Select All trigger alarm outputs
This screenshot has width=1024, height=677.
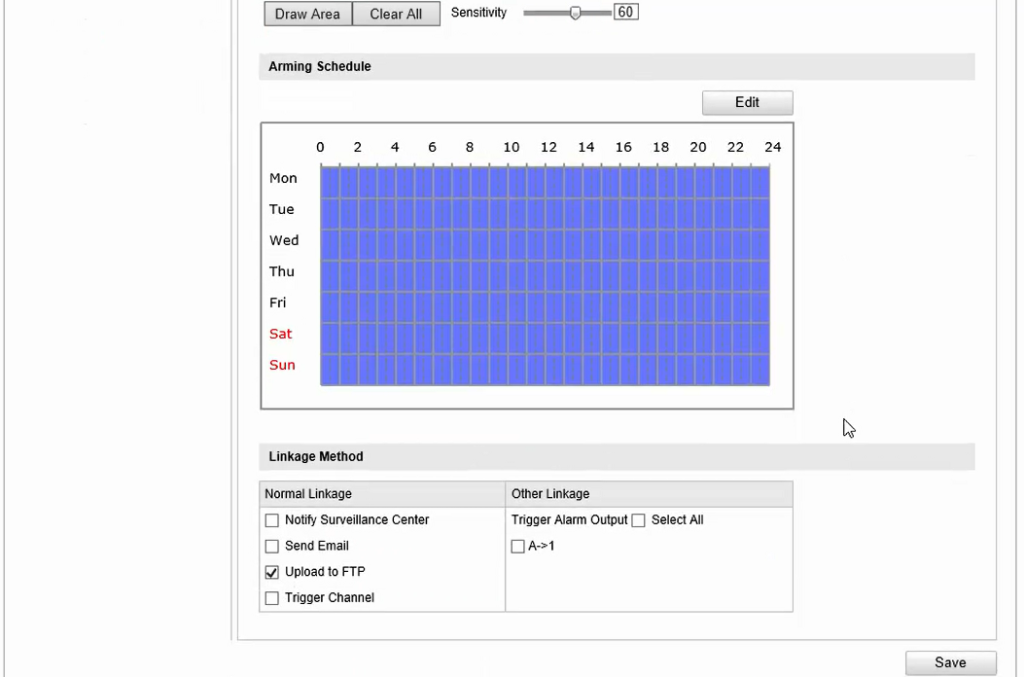[x=638, y=520]
